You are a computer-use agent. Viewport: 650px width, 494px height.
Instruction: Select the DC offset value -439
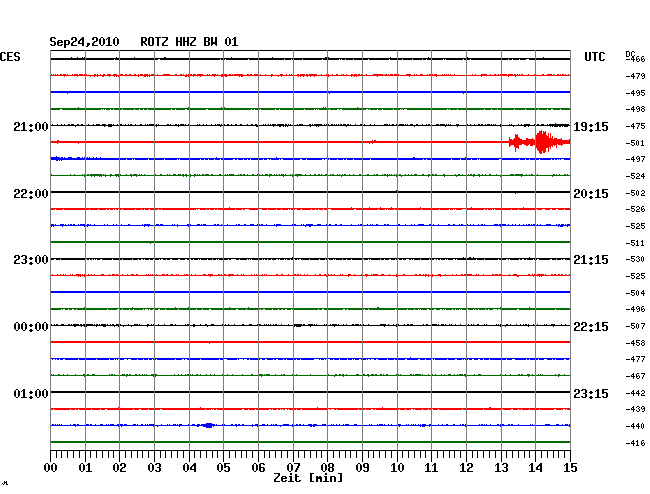click(635, 409)
